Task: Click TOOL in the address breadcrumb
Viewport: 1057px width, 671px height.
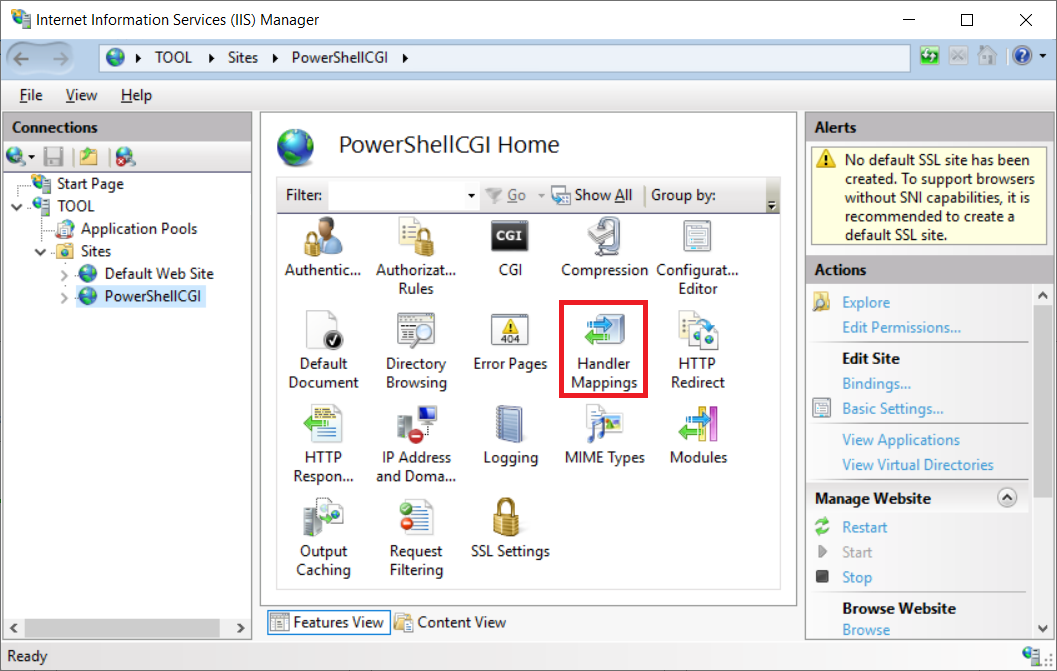Action: 173,58
